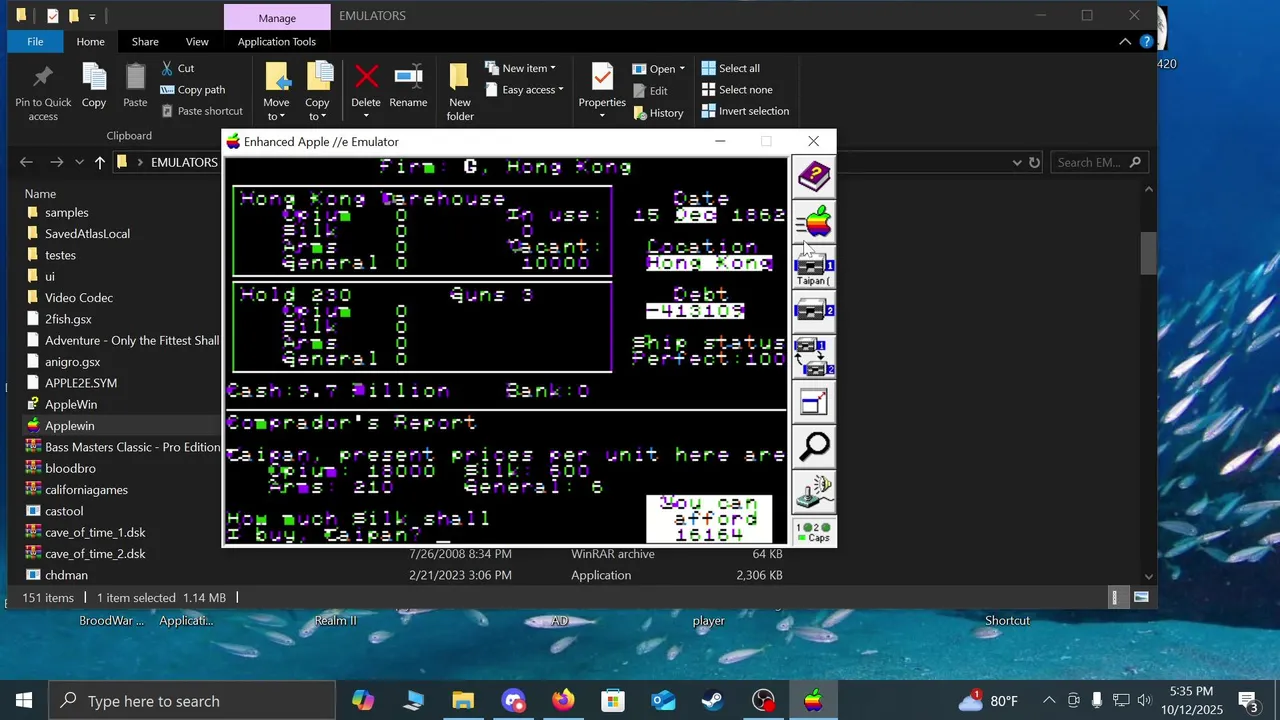Open OBS Studio from taskbar
This screenshot has height=720, width=1280.
pyautogui.click(x=763, y=701)
